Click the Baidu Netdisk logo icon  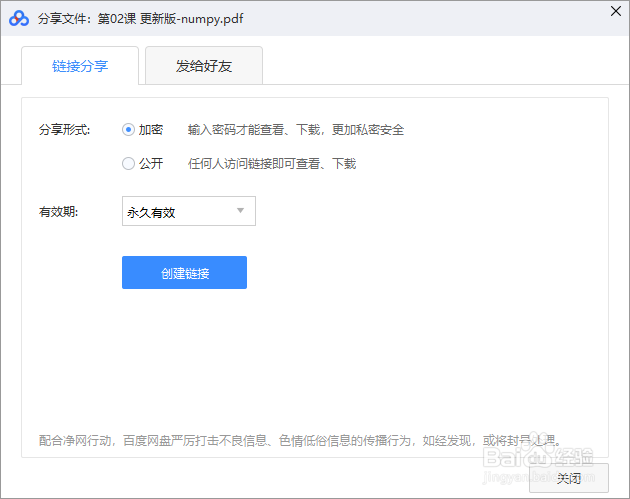19,18
